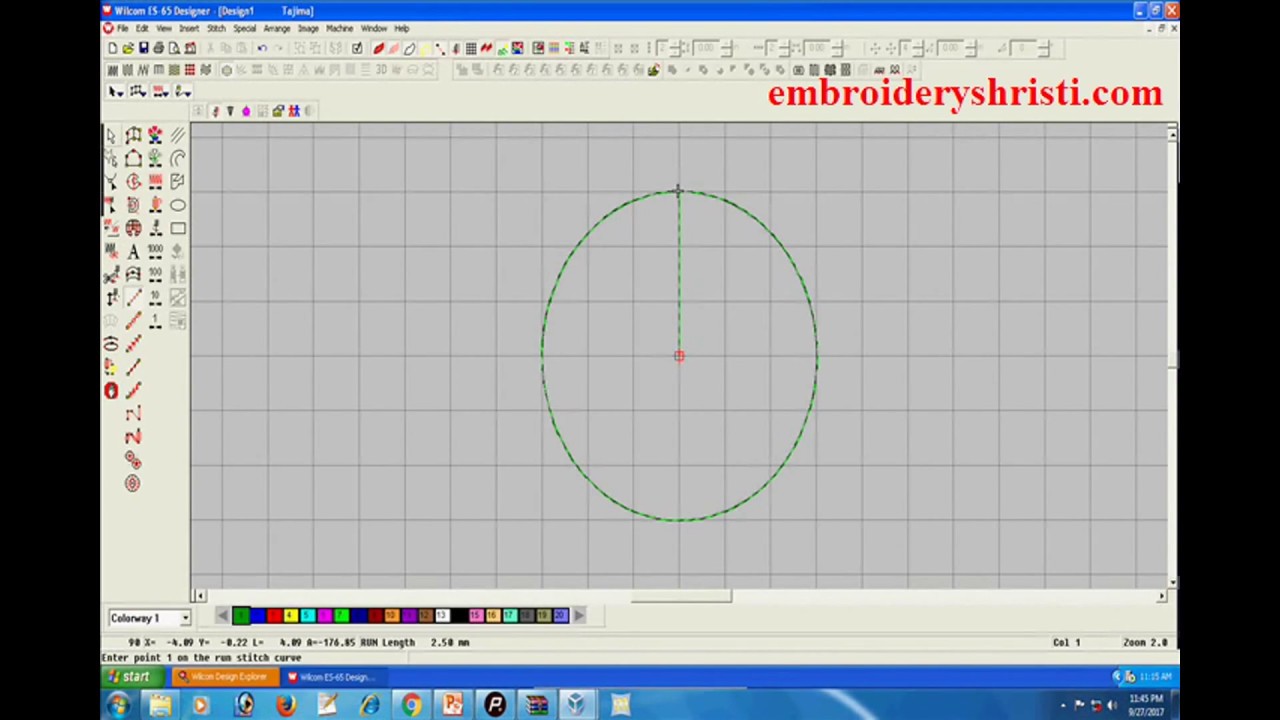The height and width of the screenshot is (720, 1280).
Task: Expand the select arrow tool flyout
Action: pos(116,91)
